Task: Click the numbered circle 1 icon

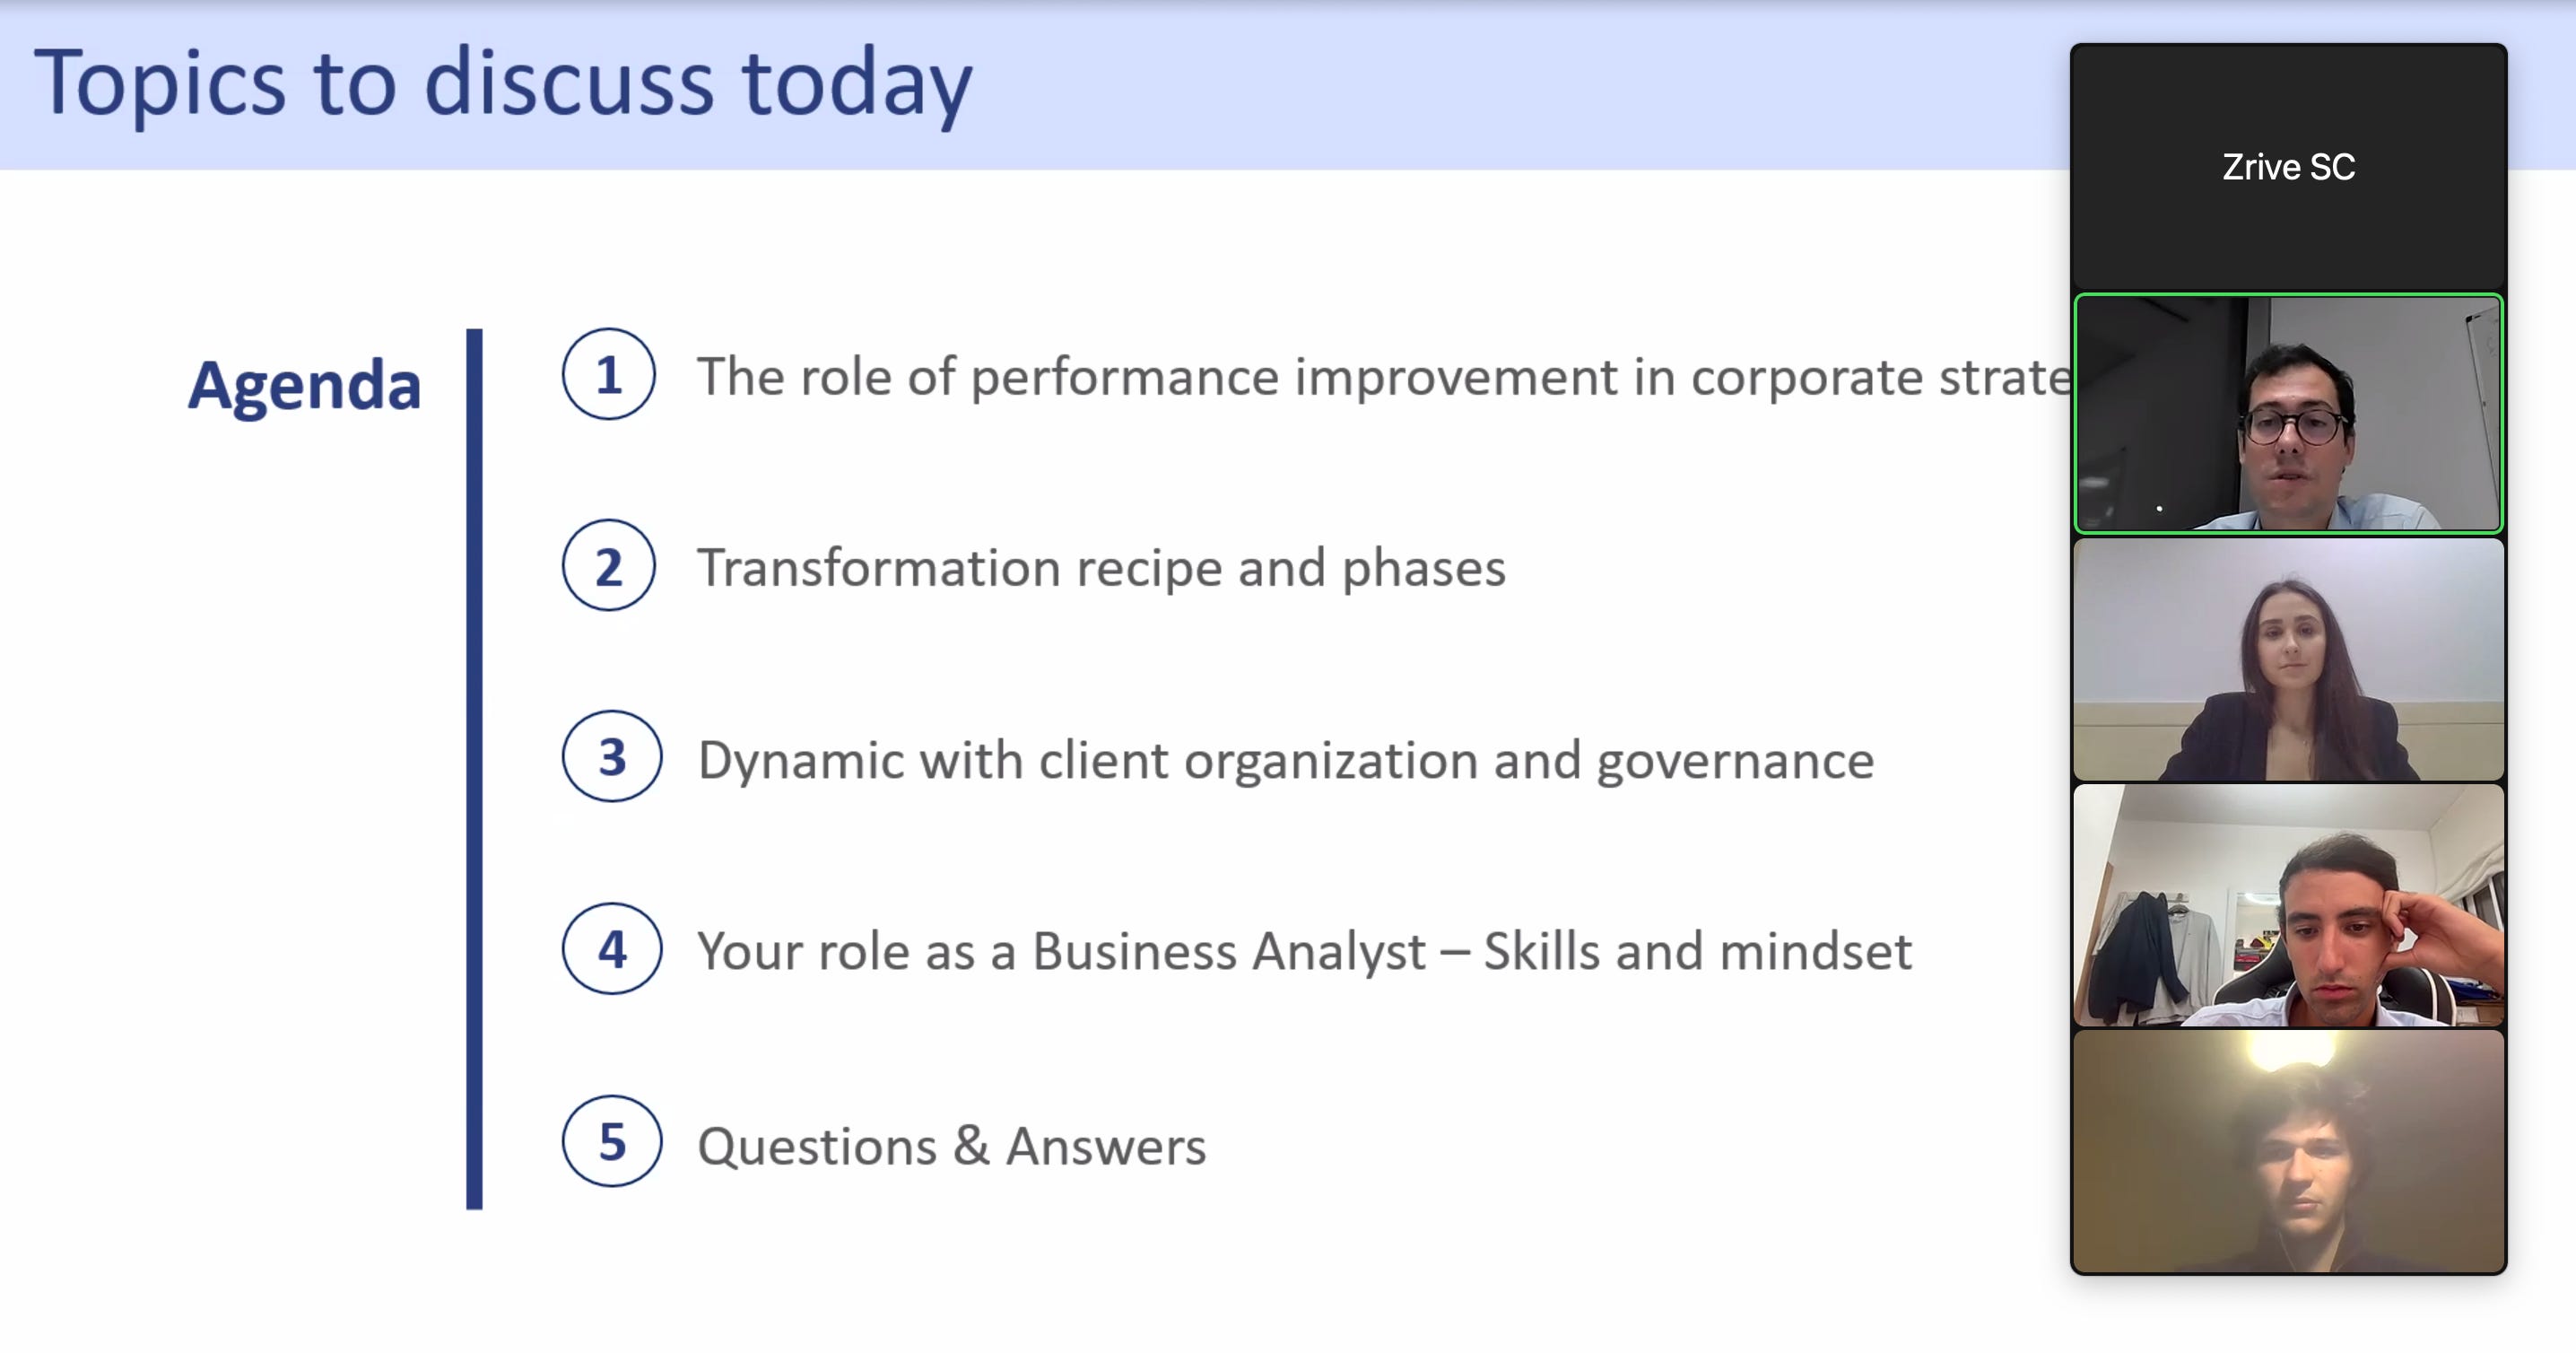Action: click(608, 374)
